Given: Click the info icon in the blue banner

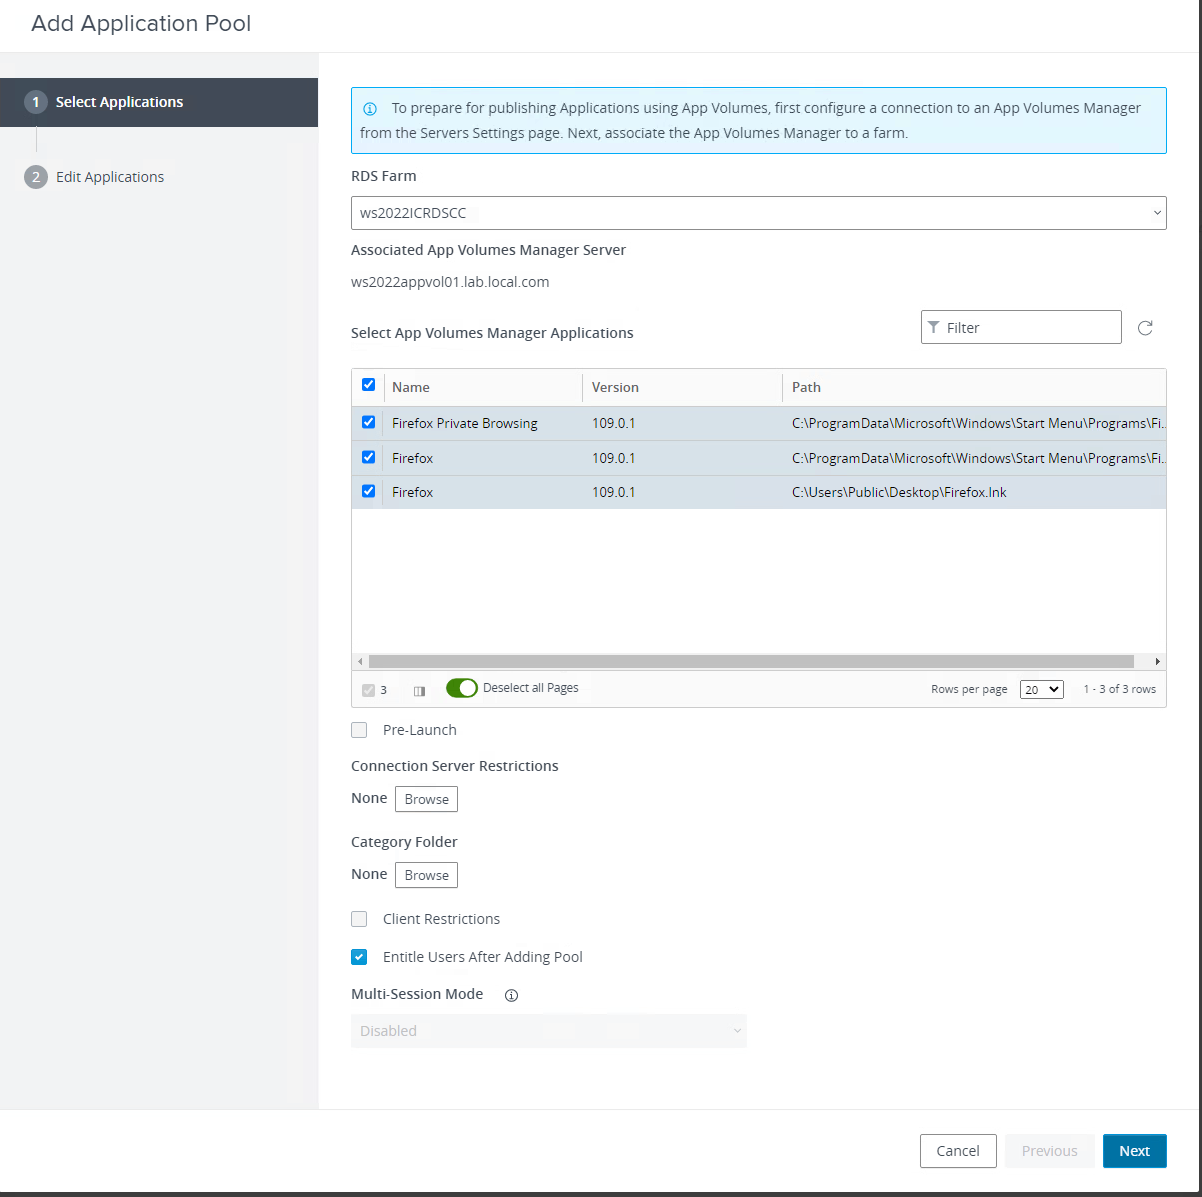Looking at the screenshot, I should tap(370, 108).
